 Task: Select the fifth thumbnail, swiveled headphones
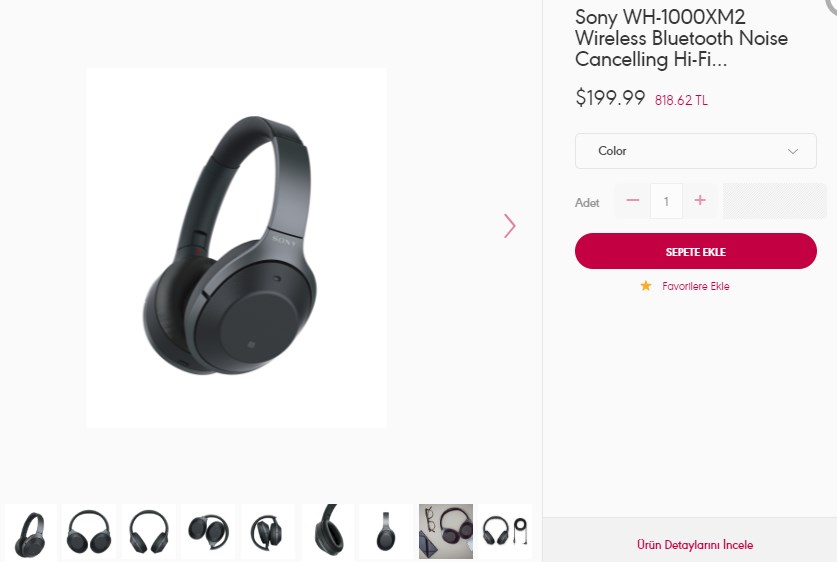point(268,531)
